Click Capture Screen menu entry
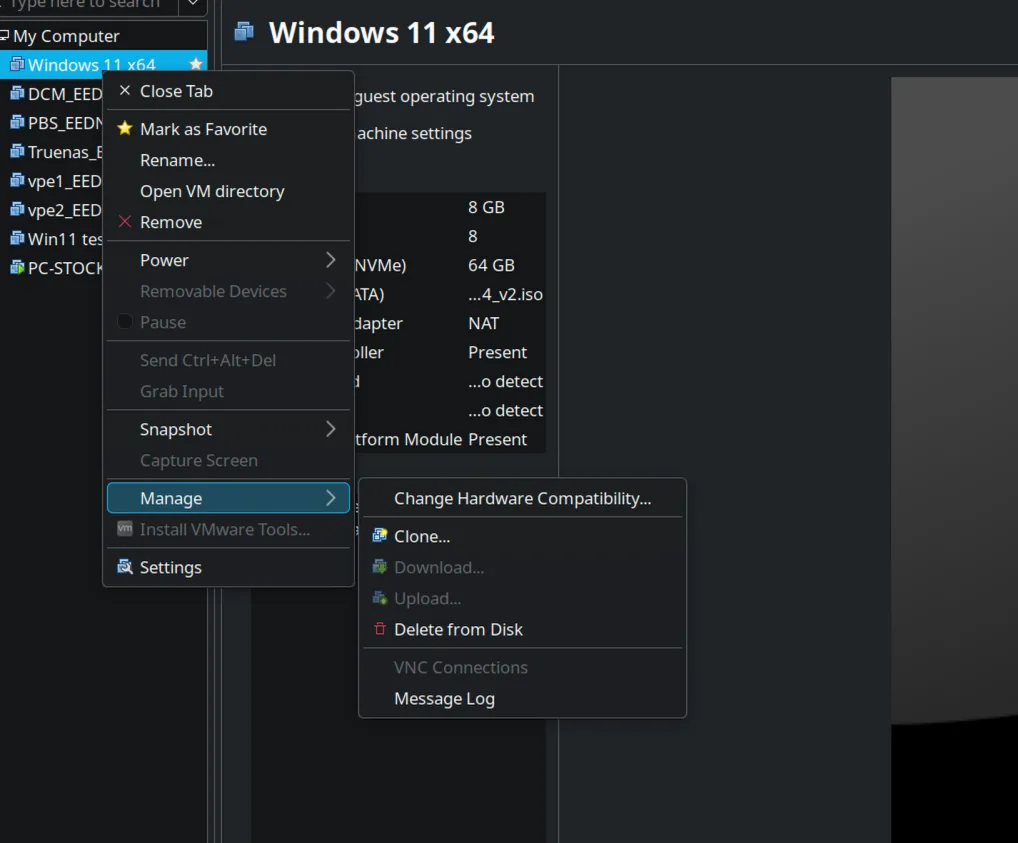Screen dimensions: 1018x843 (229, 460)
